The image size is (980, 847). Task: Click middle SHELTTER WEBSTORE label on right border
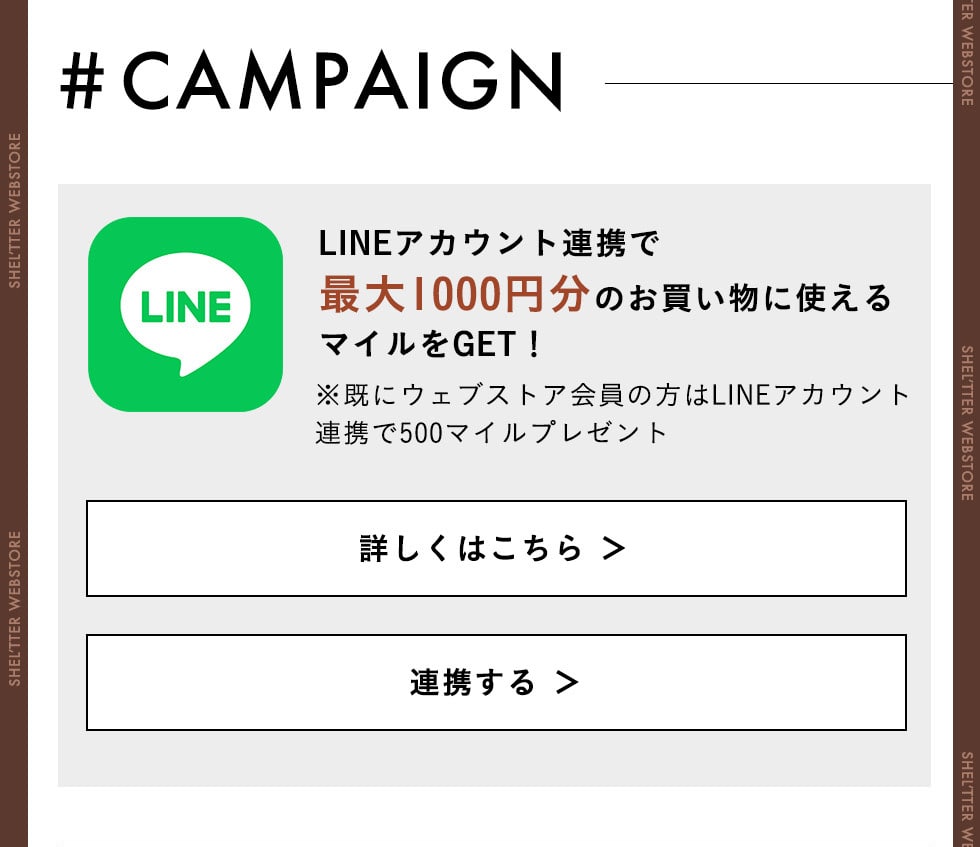967,423
